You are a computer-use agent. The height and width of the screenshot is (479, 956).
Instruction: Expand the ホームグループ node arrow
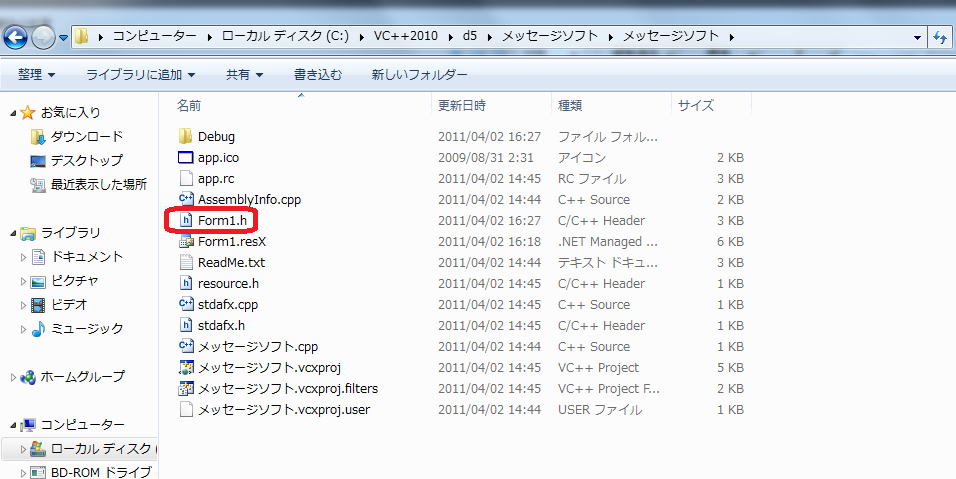(13, 377)
